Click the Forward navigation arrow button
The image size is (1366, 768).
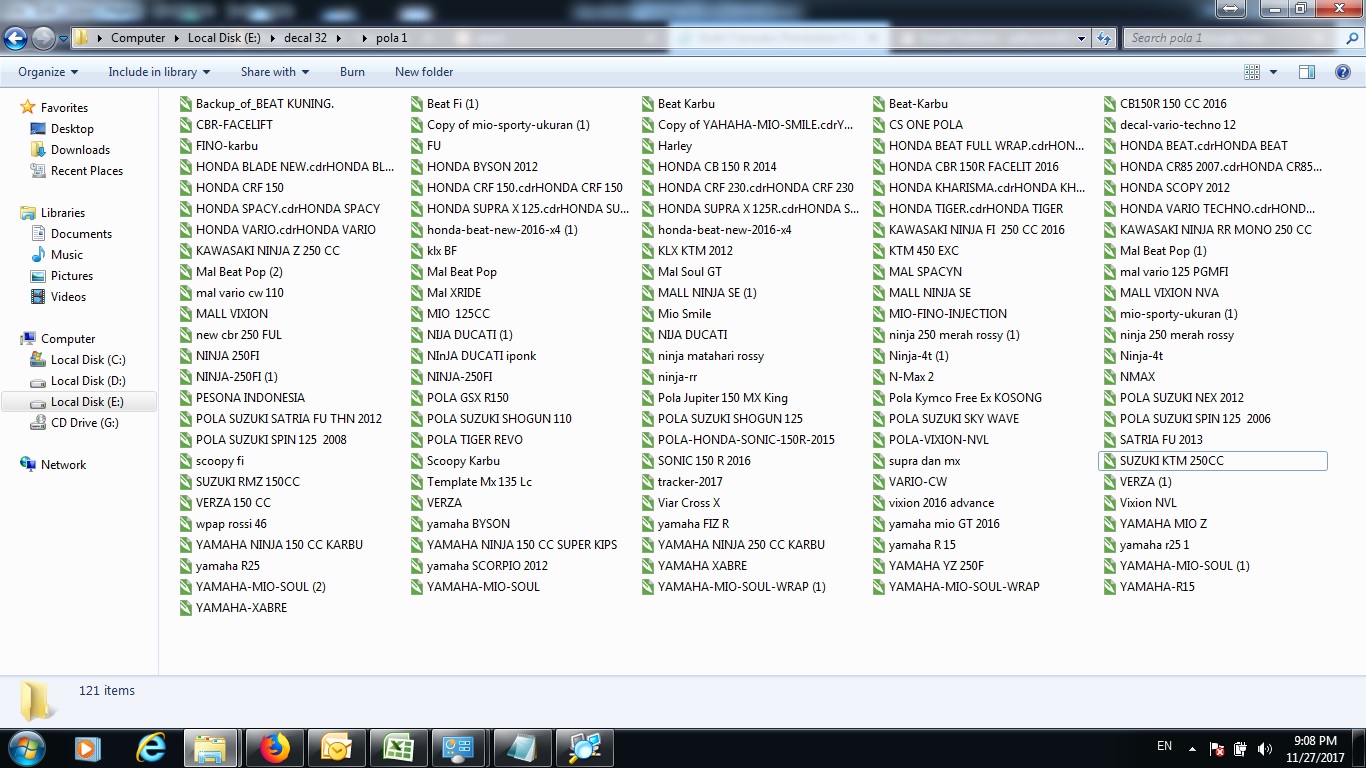(43, 38)
